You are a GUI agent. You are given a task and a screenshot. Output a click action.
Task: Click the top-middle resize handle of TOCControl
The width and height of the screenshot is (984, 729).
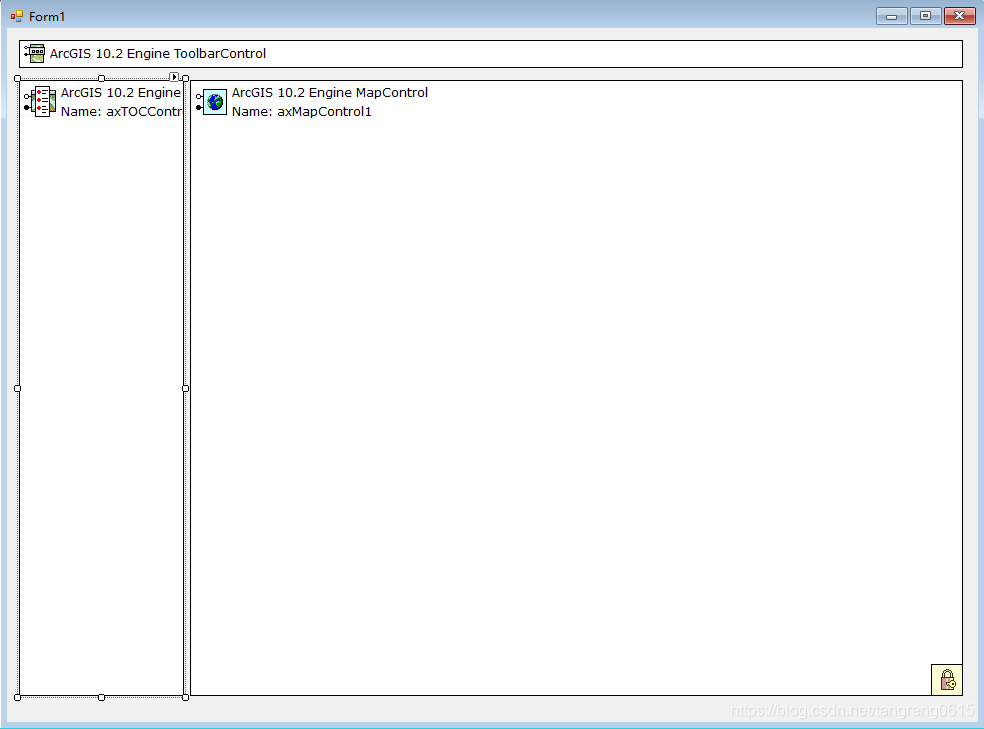[102, 78]
